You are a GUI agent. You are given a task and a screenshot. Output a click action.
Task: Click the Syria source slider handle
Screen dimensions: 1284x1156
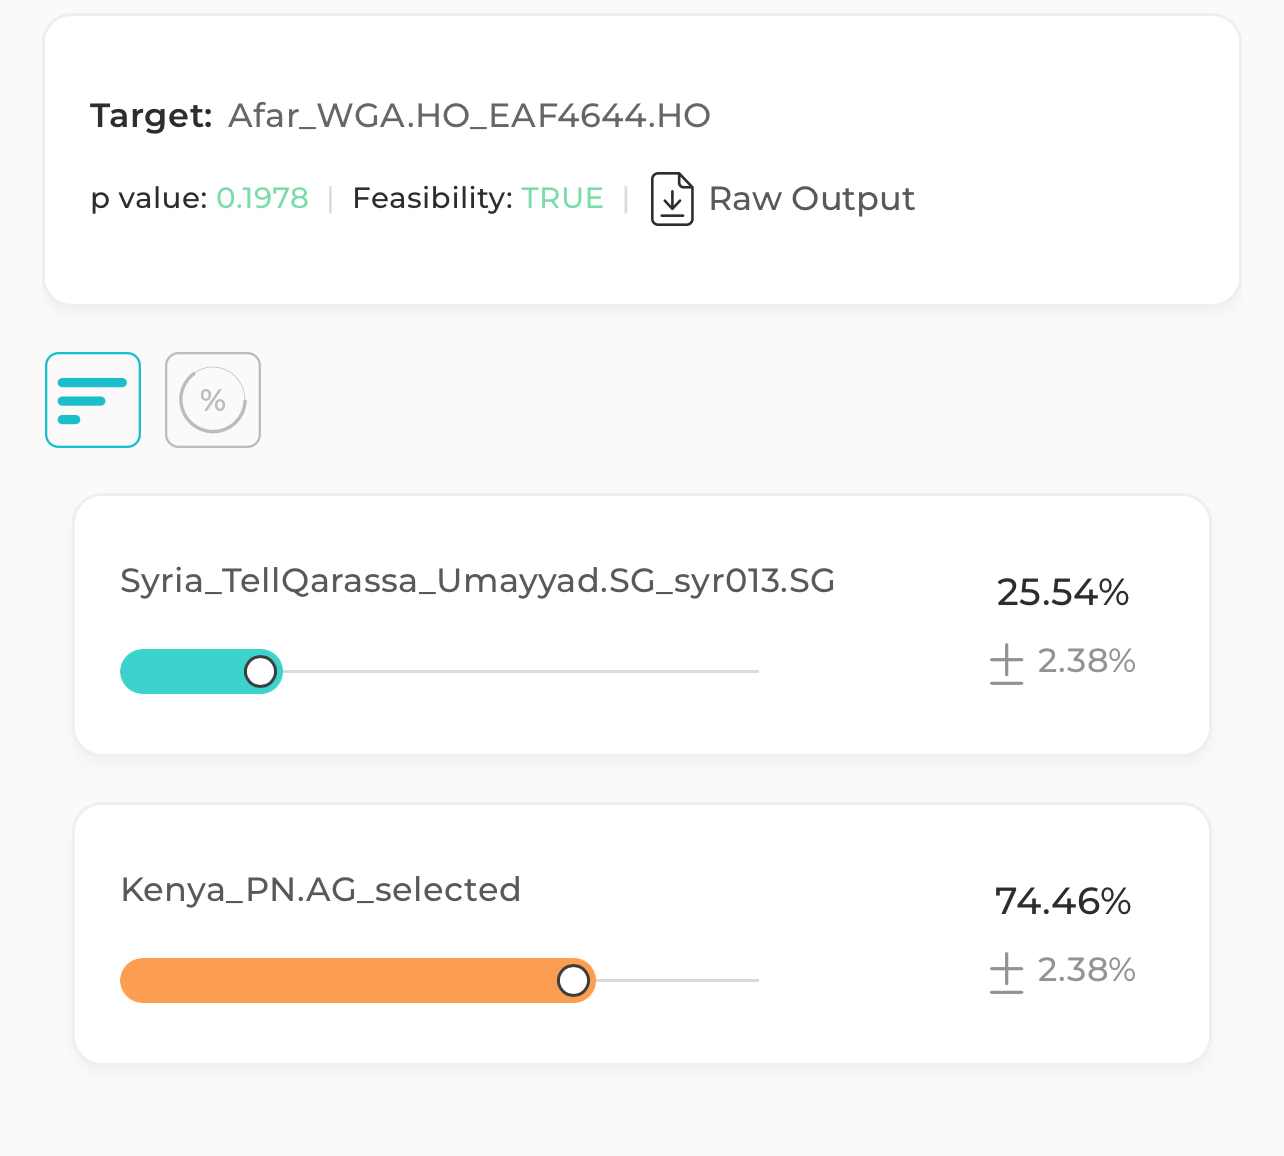coord(261,671)
